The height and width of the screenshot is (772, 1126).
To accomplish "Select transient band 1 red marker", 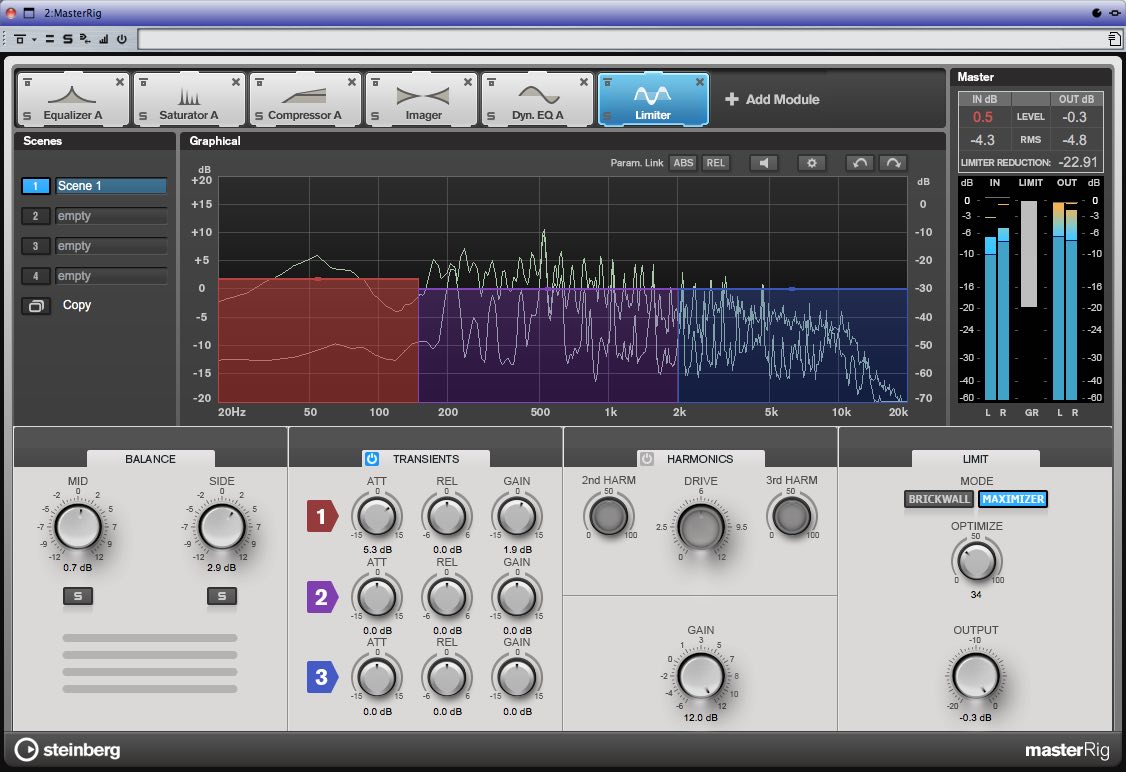I will click(322, 517).
